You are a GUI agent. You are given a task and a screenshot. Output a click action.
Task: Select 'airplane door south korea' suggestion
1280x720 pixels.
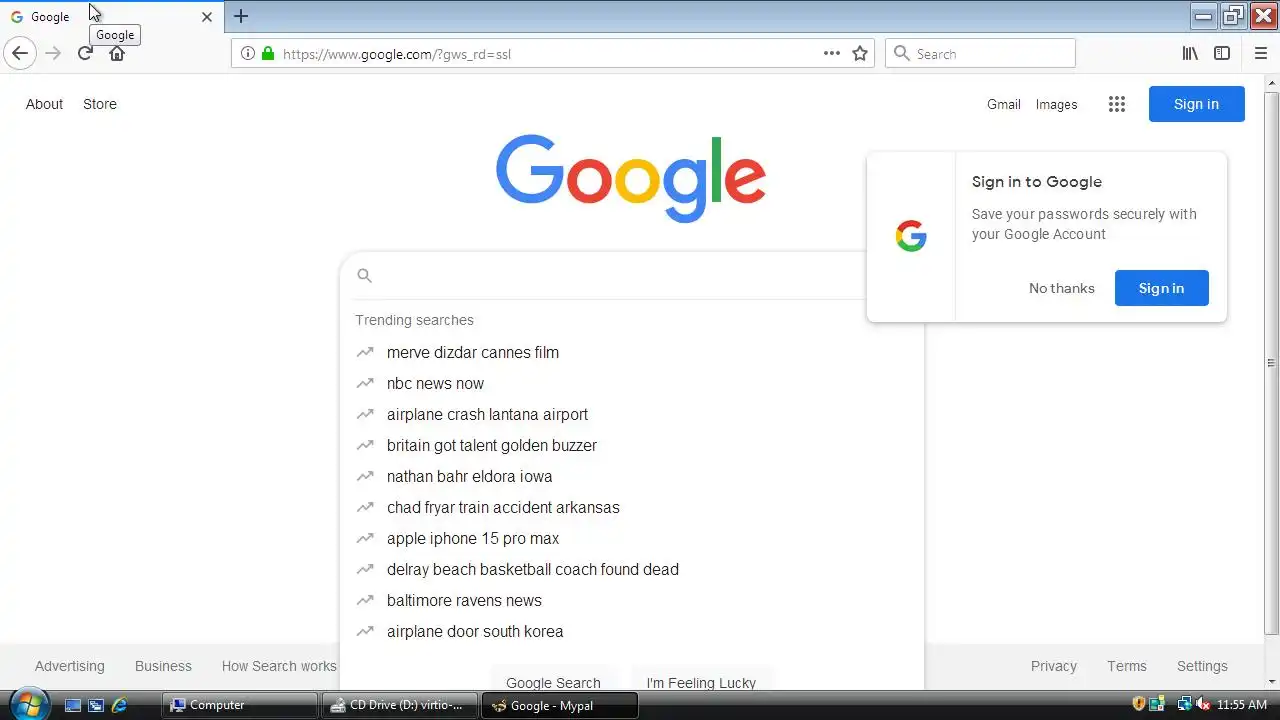point(631,631)
